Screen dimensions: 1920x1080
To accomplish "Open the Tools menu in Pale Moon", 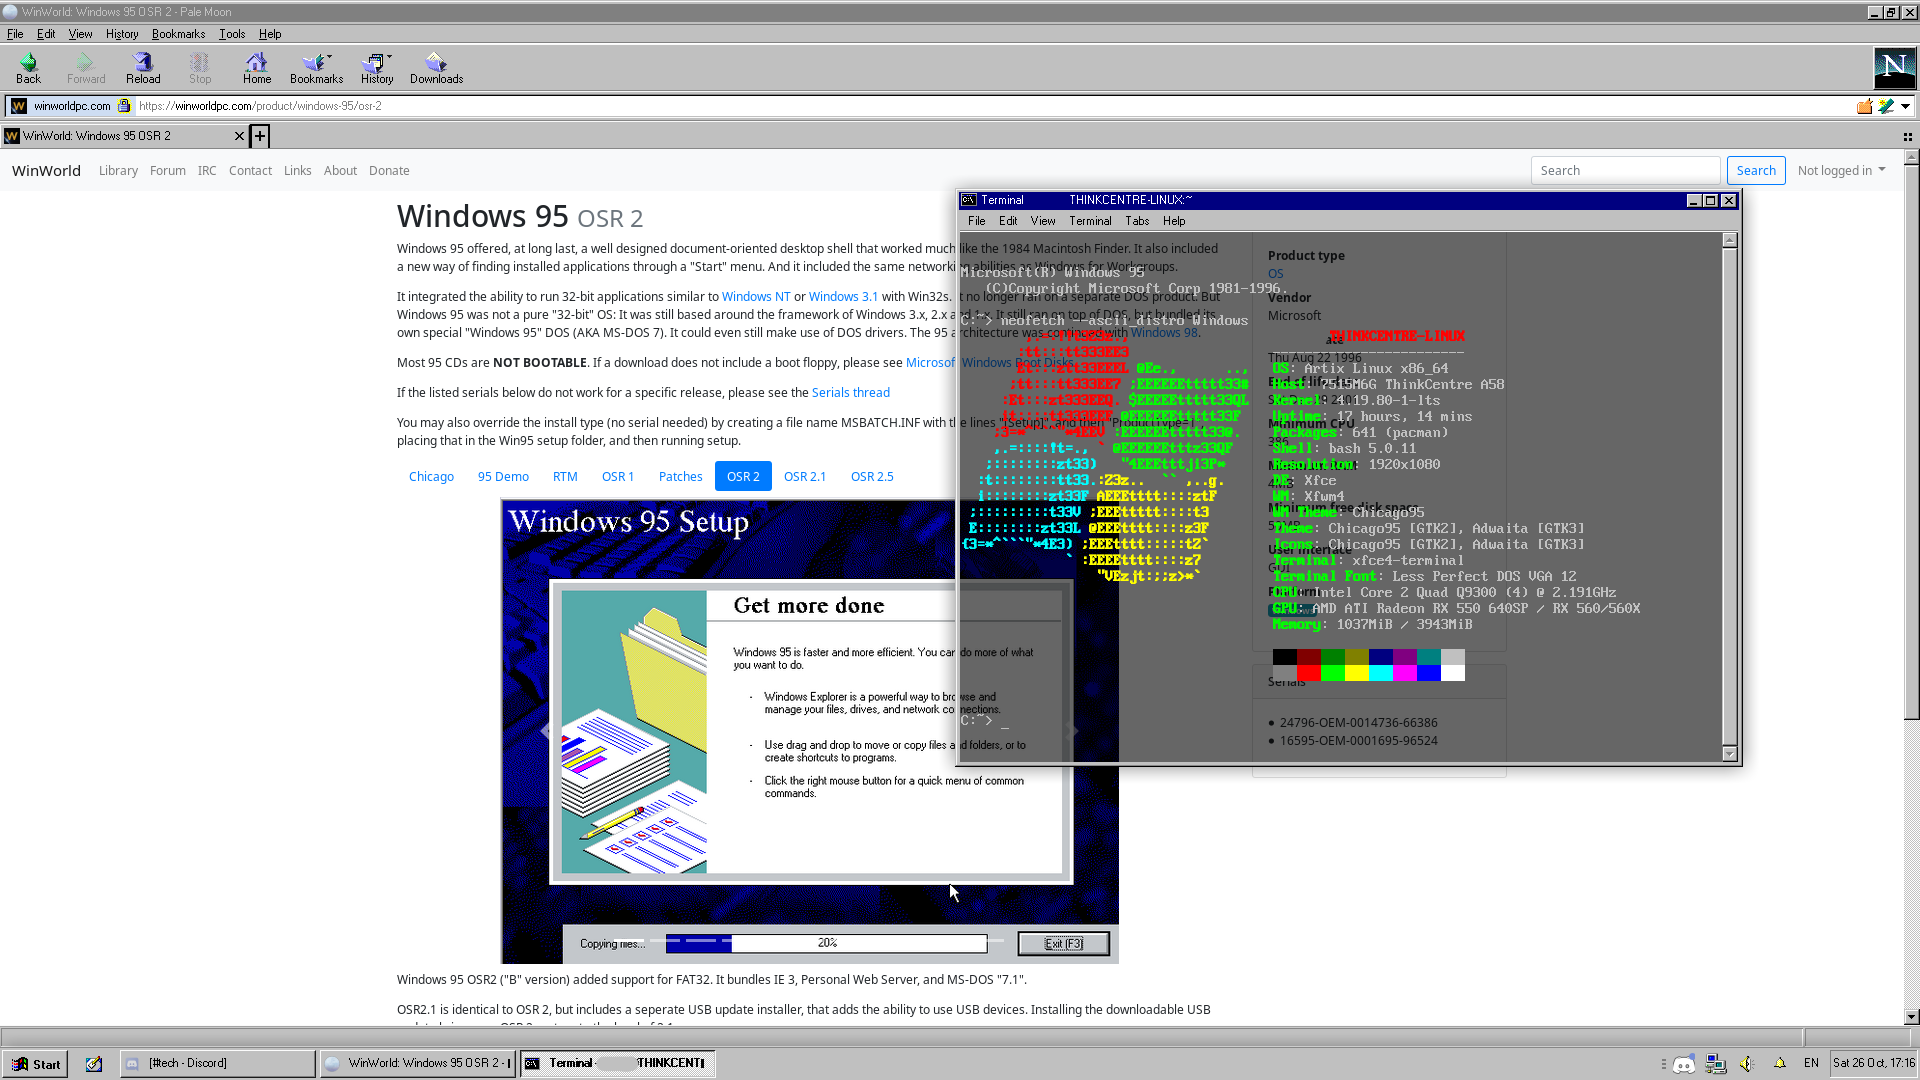I will coord(232,34).
